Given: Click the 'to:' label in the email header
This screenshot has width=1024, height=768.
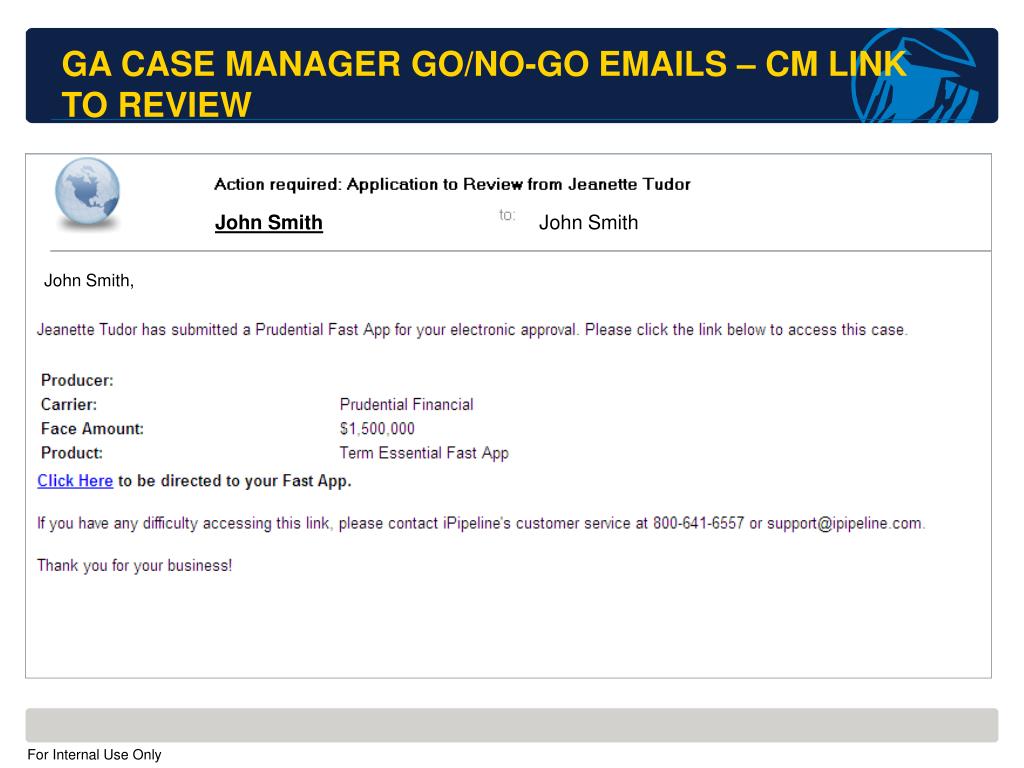Looking at the screenshot, I should (507, 215).
